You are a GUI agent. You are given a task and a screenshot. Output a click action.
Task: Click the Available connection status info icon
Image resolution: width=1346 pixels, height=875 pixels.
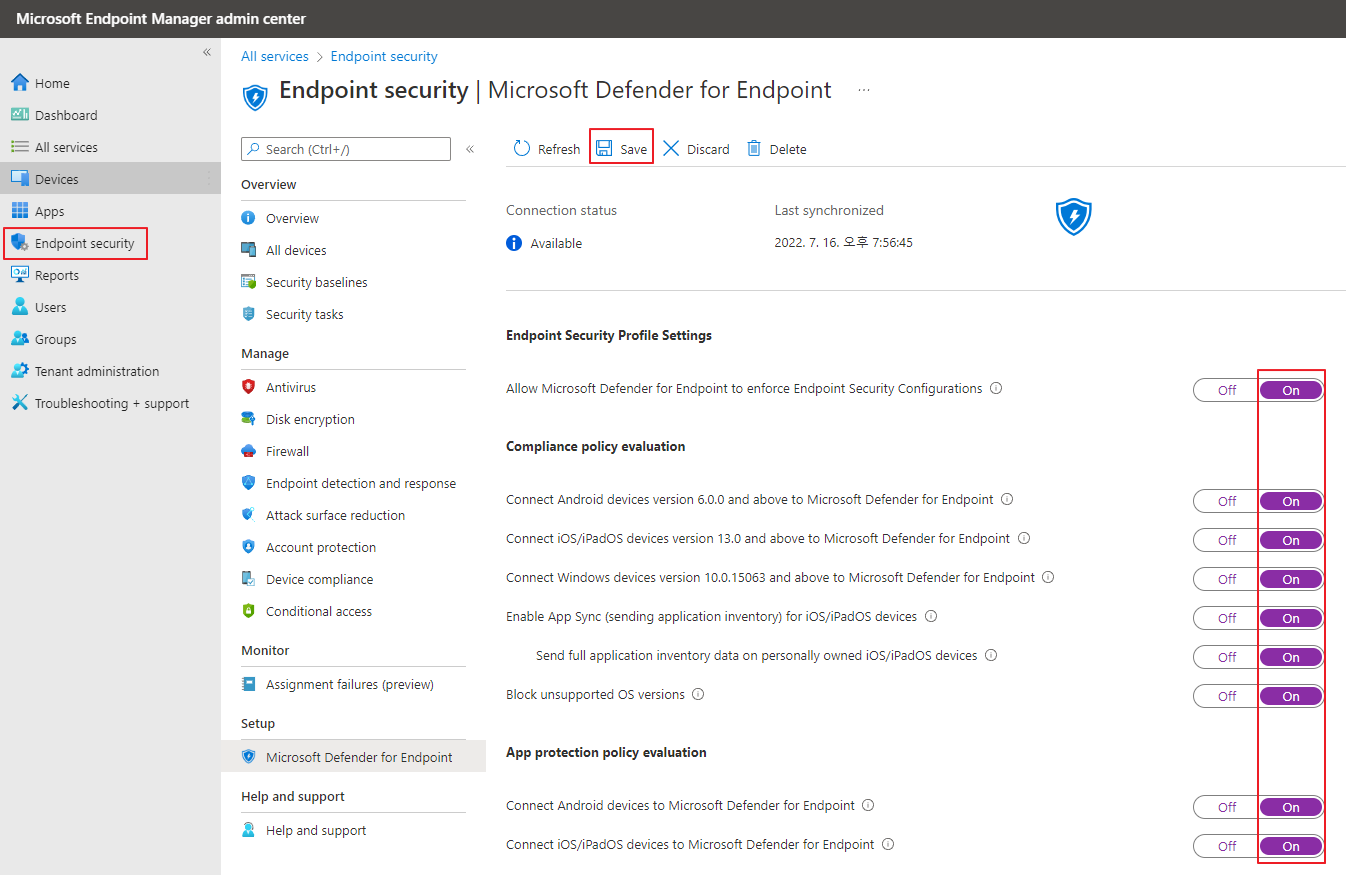tap(514, 243)
